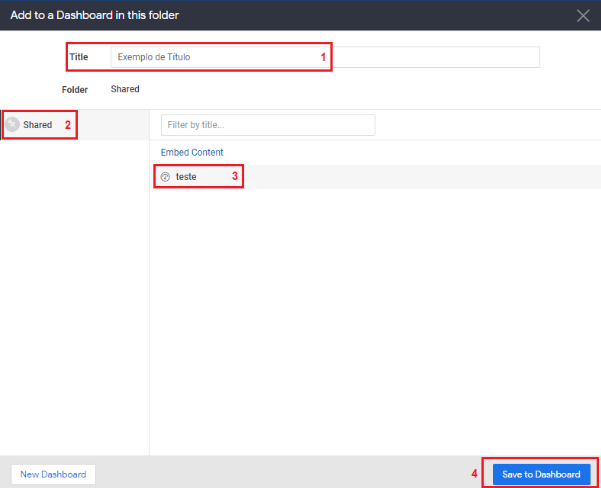Click the dialog header title text
The image size is (601, 488).
95,15
